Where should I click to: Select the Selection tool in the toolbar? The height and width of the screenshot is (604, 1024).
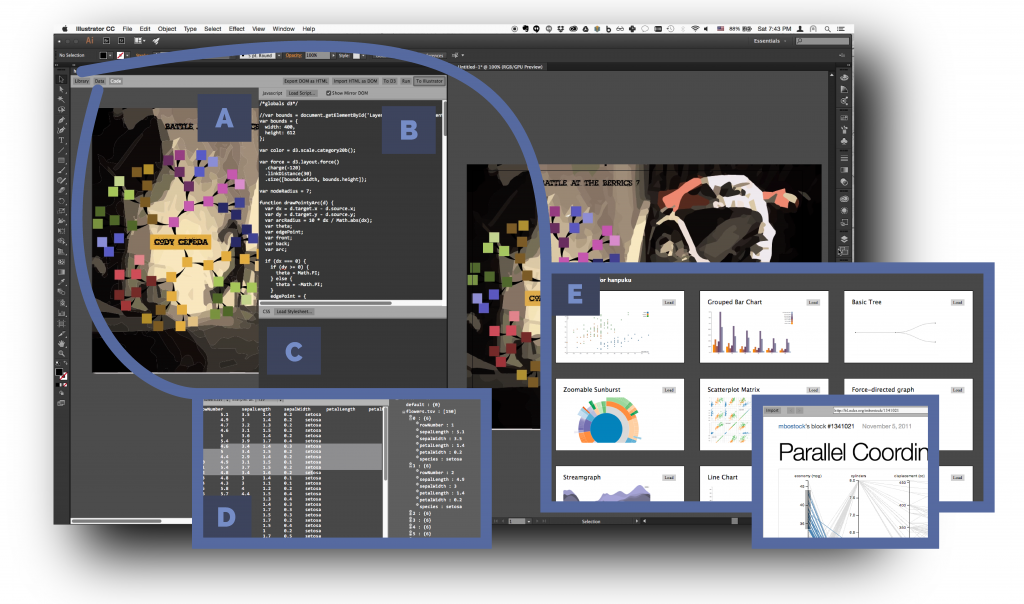(x=61, y=80)
